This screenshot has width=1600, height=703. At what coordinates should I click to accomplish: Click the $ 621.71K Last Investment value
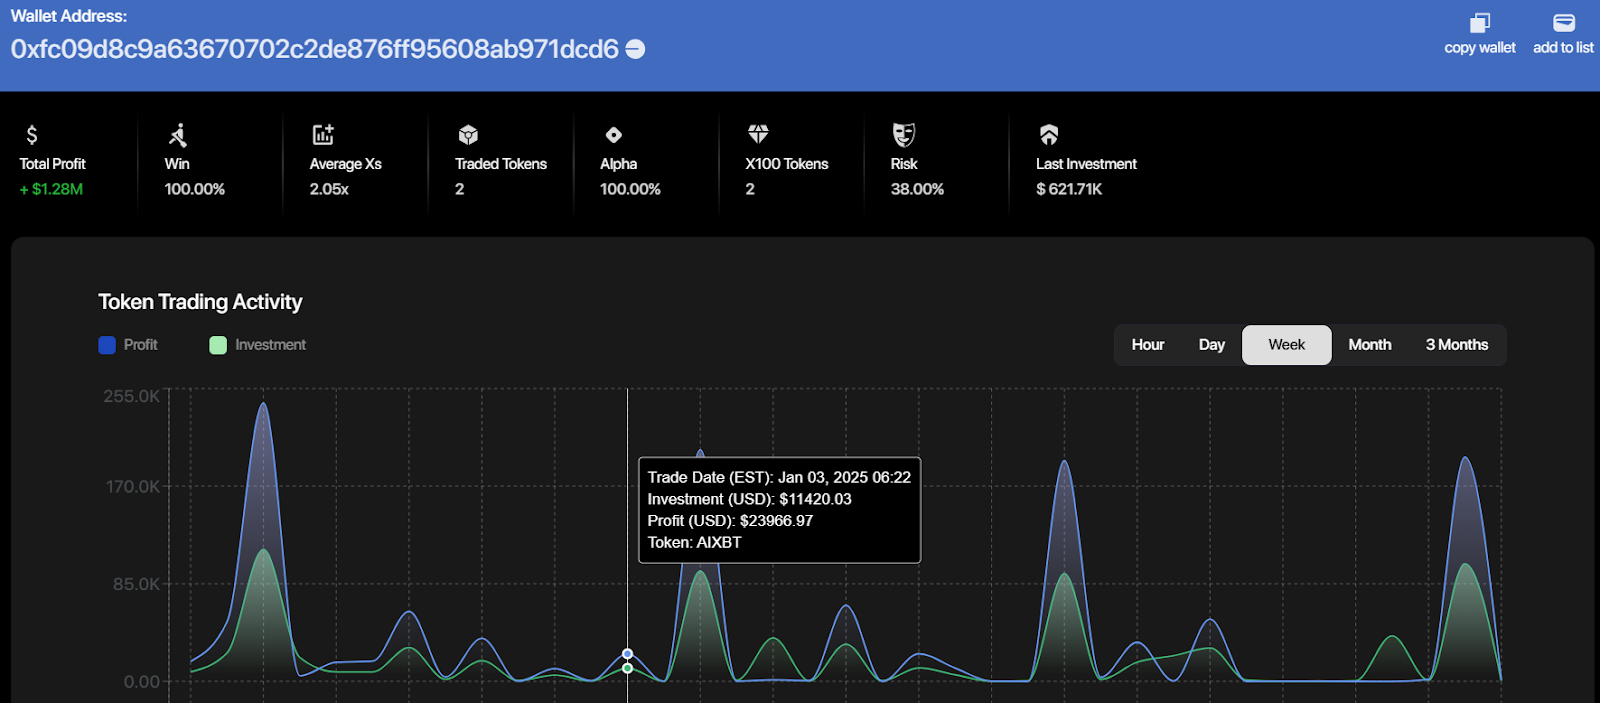pos(1069,189)
